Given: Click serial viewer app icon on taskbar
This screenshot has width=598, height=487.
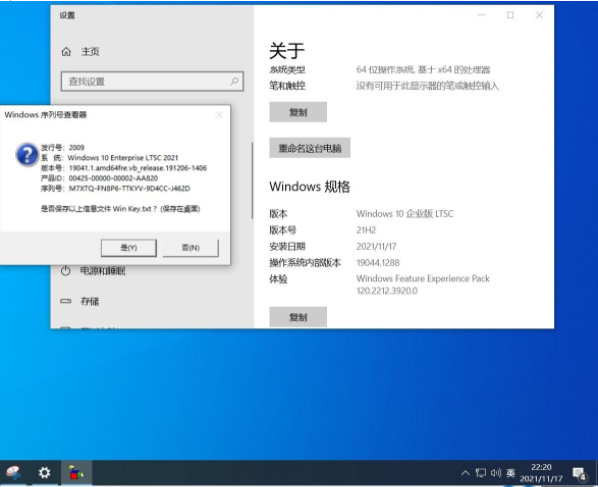Looking at the screenshot, I should [76, 473].
